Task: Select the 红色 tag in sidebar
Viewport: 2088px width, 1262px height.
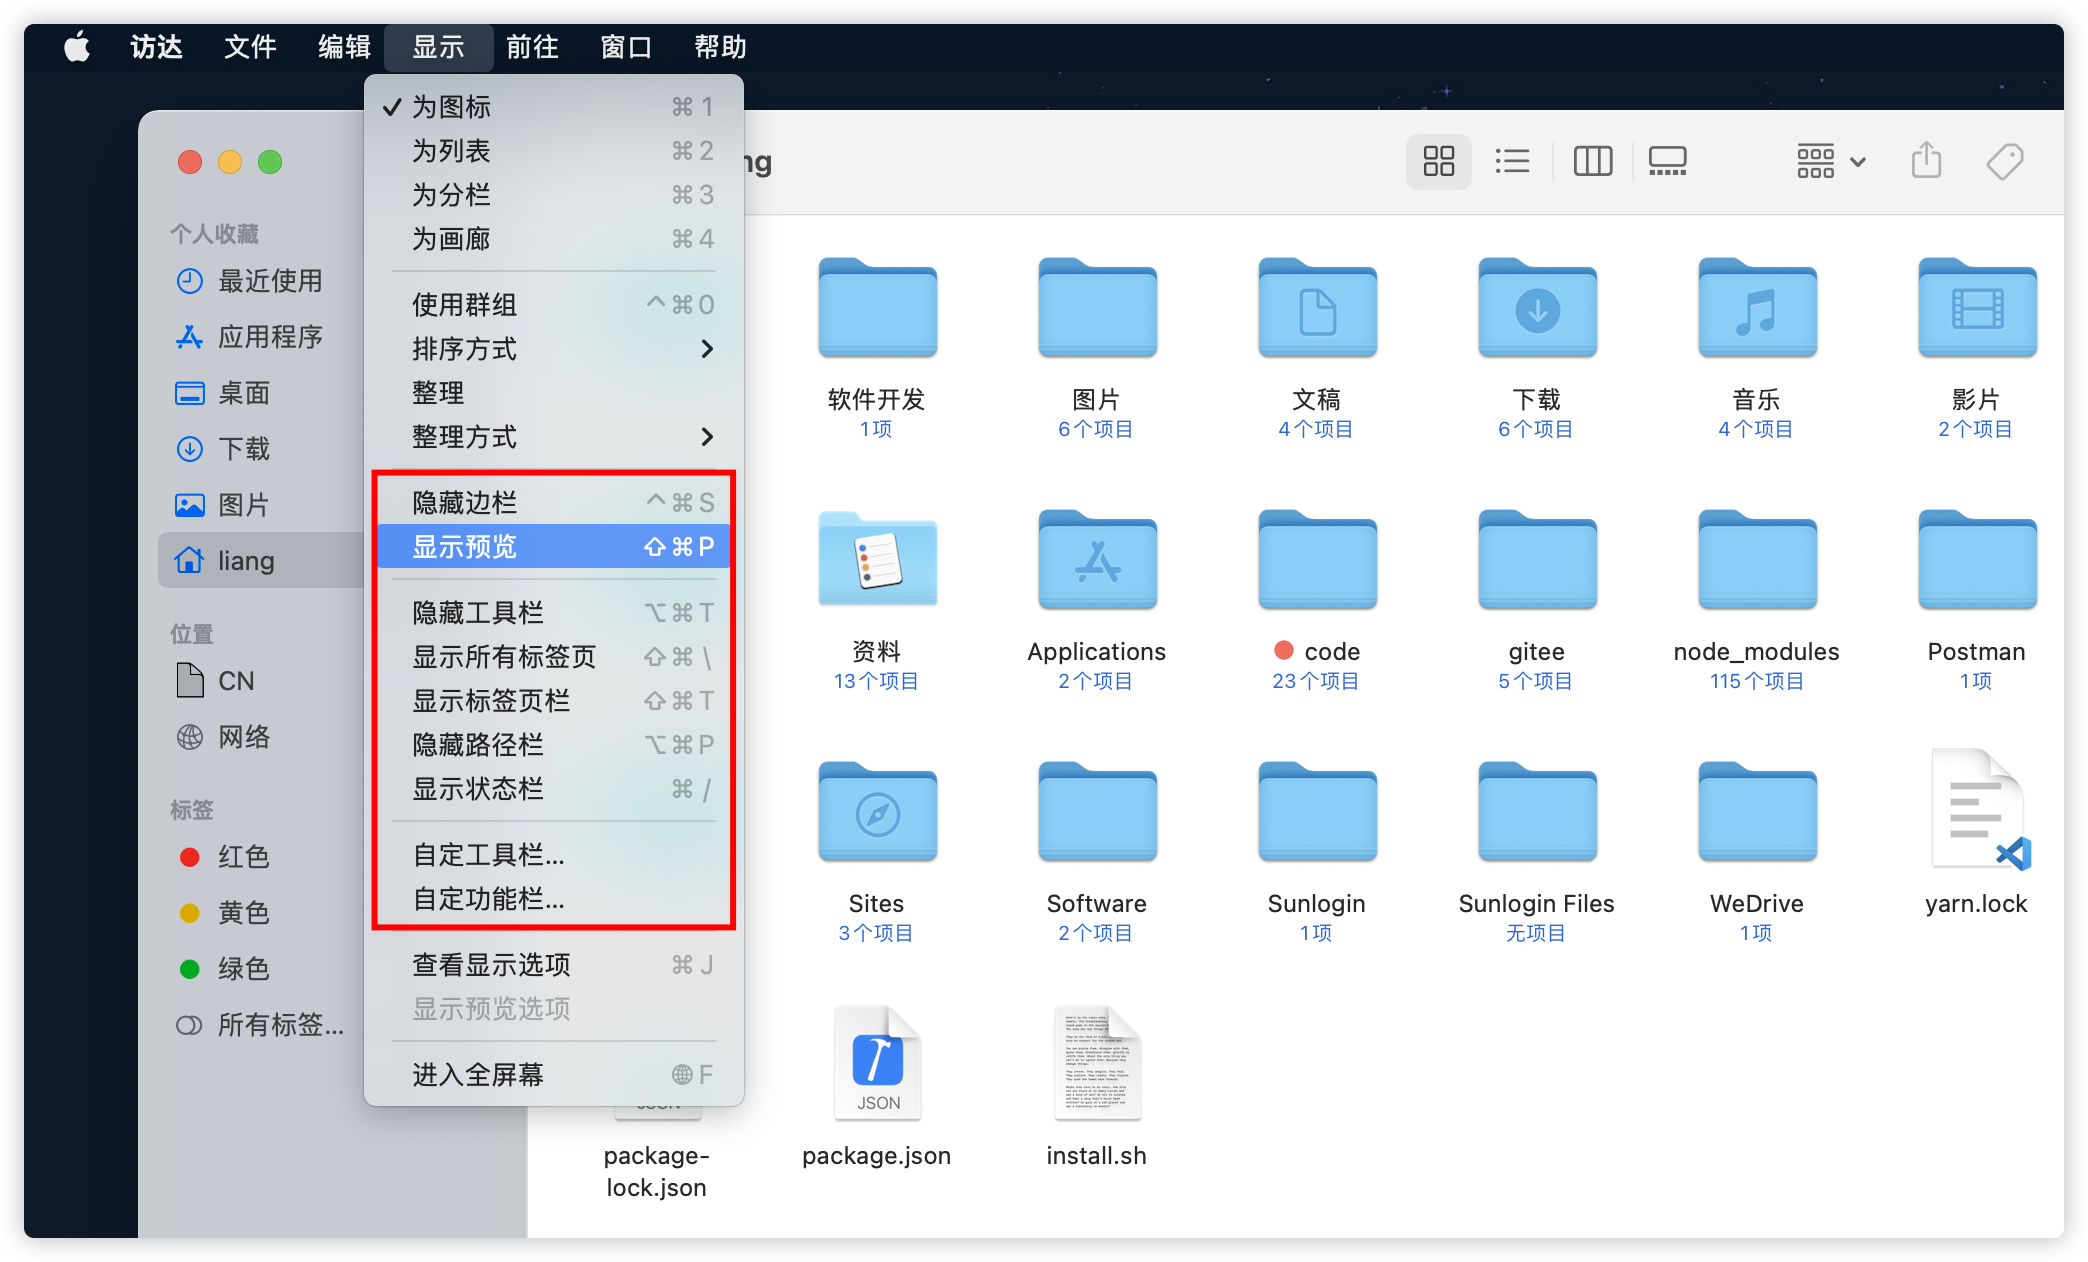Action: (x=243, y=857)
